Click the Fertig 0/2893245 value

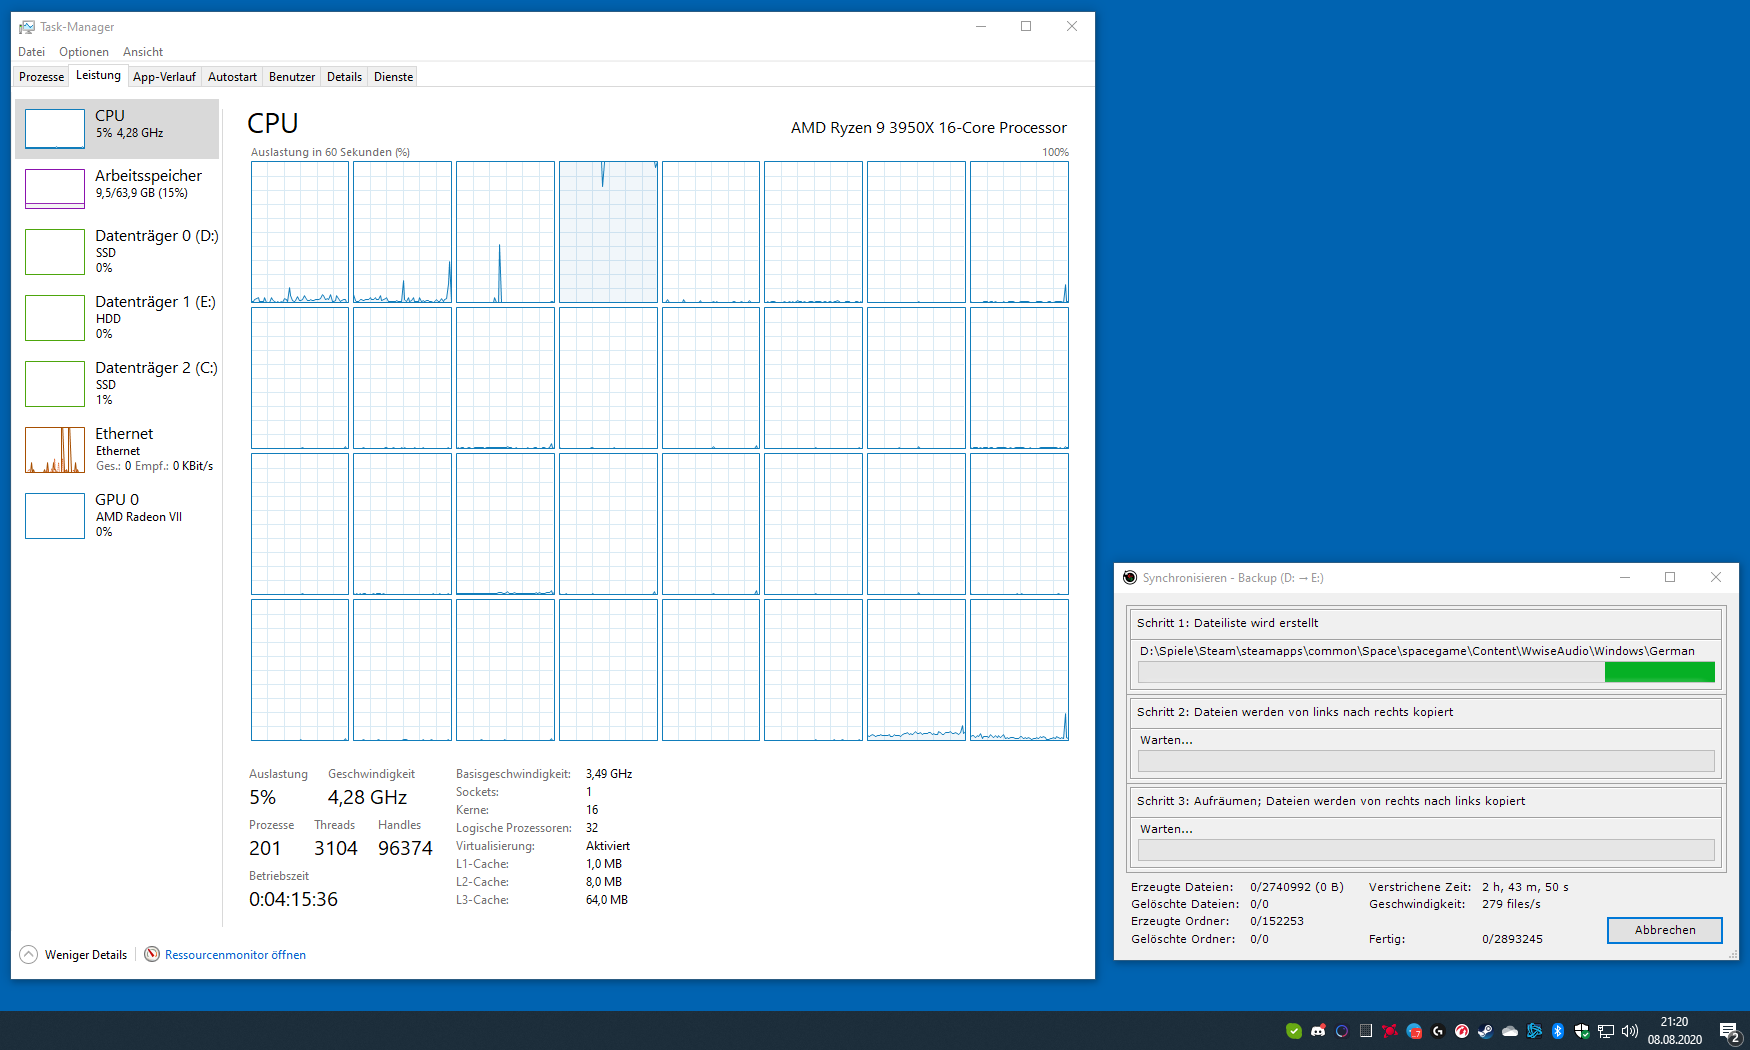click(1512, 939)
